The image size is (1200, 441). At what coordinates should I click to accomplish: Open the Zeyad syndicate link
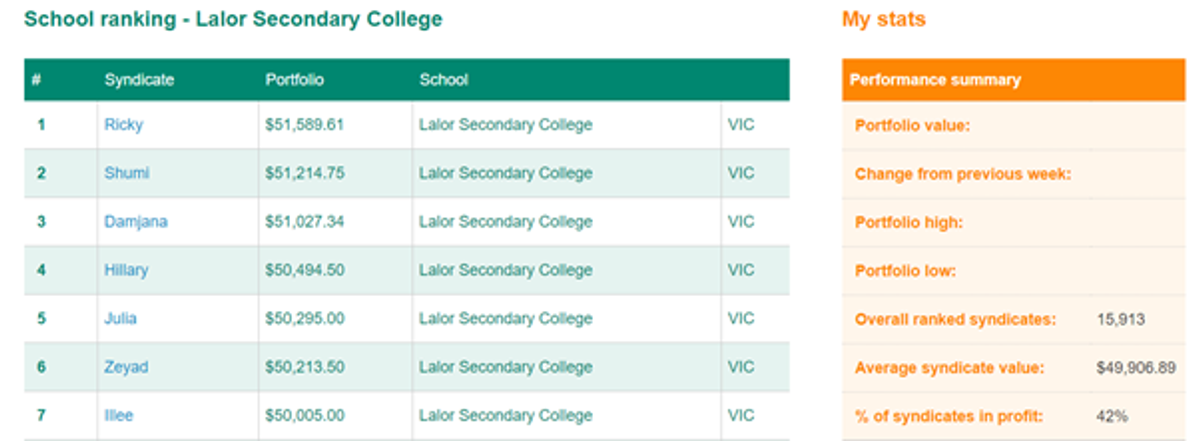[126, 367]
